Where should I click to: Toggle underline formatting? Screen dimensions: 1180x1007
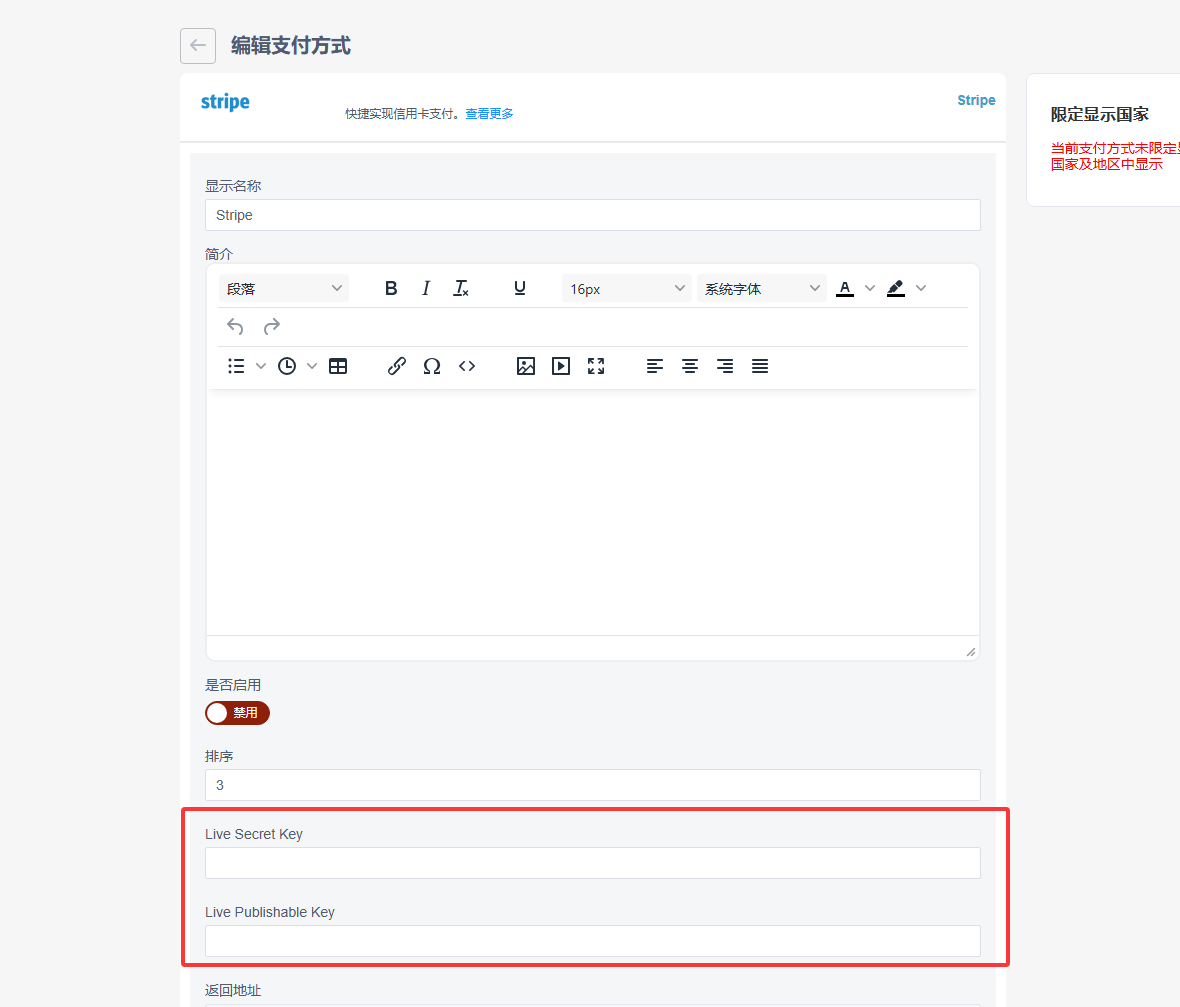[520, 288]
